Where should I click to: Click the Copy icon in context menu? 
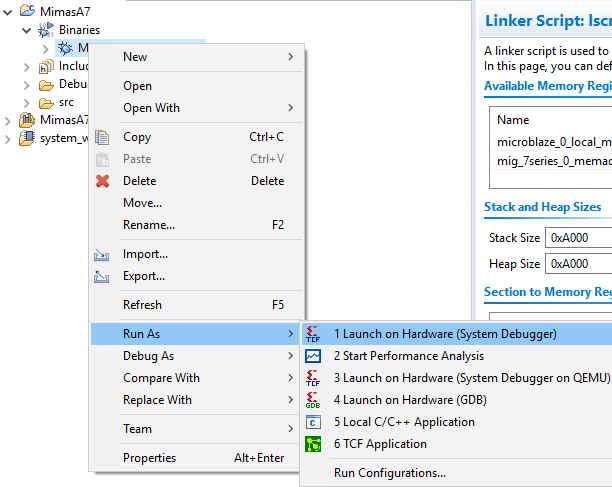[x=102, y=137]
